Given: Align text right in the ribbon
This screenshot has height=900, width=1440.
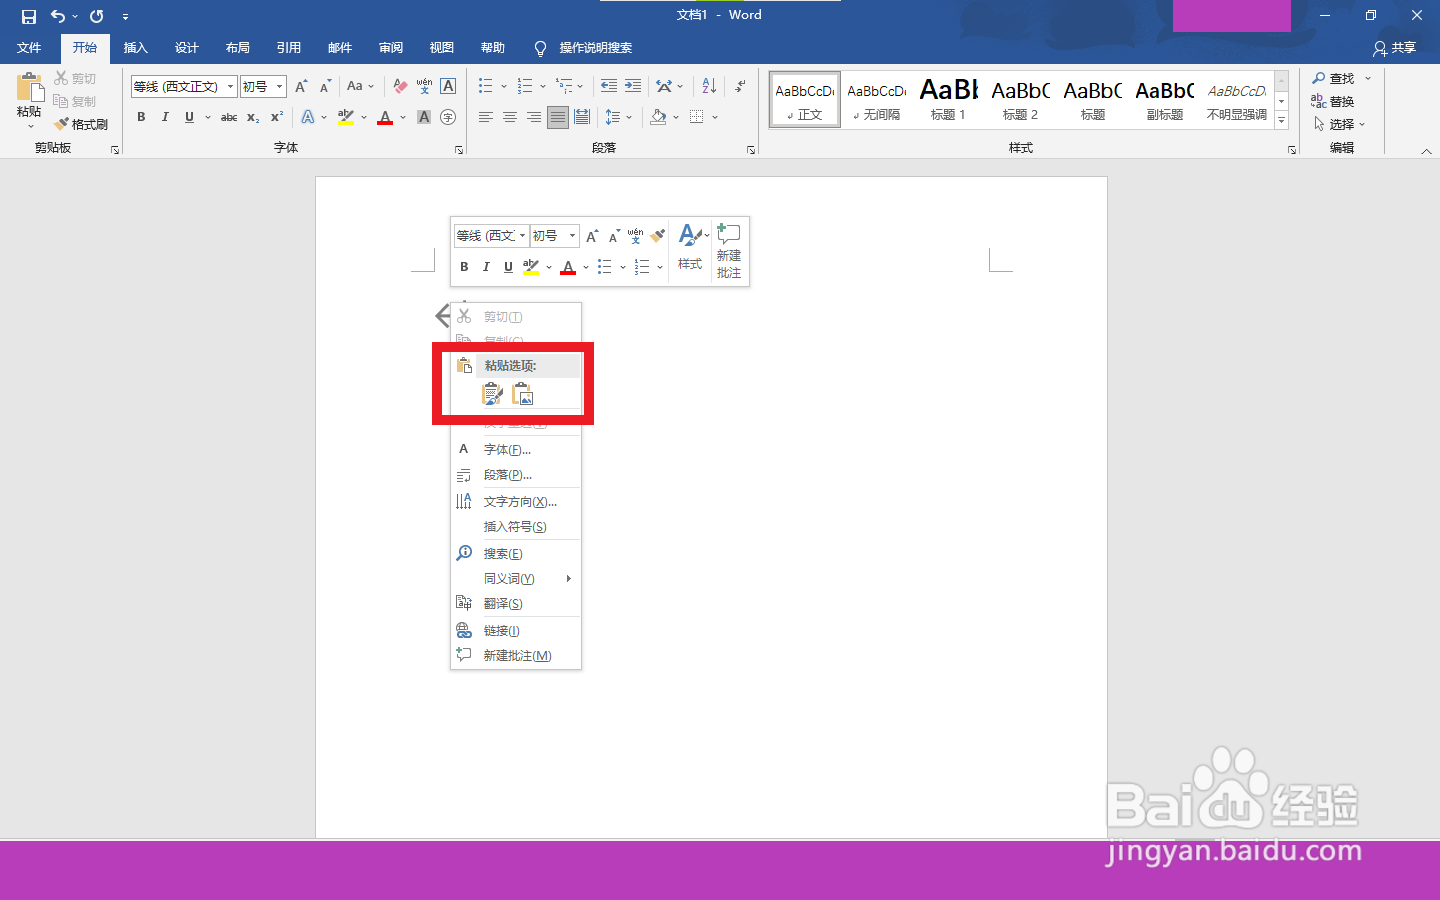Looking at the screenshot, I should click(x=534, y=117).
